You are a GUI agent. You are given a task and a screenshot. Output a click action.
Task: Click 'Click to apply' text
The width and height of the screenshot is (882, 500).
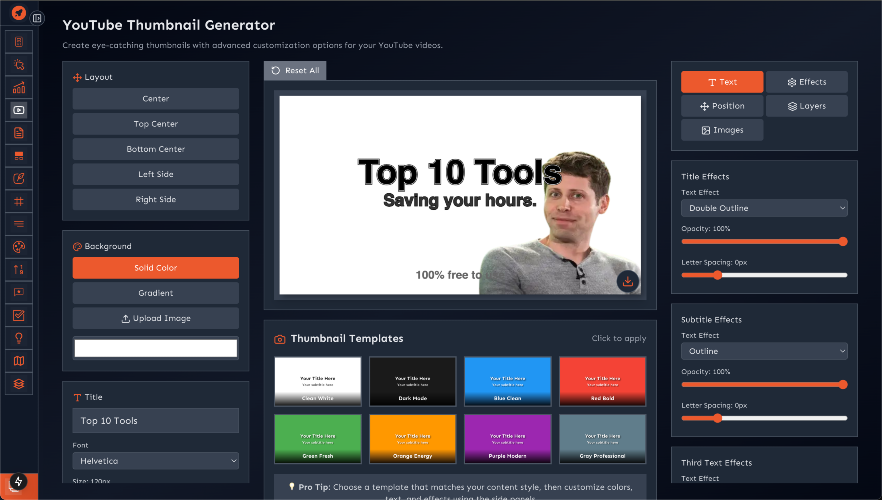click(x=619, y=339)
